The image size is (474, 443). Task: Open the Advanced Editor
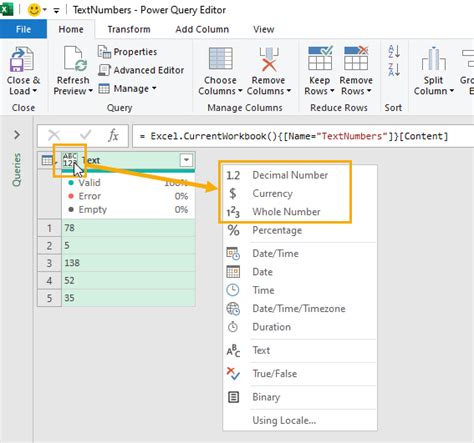141,70
